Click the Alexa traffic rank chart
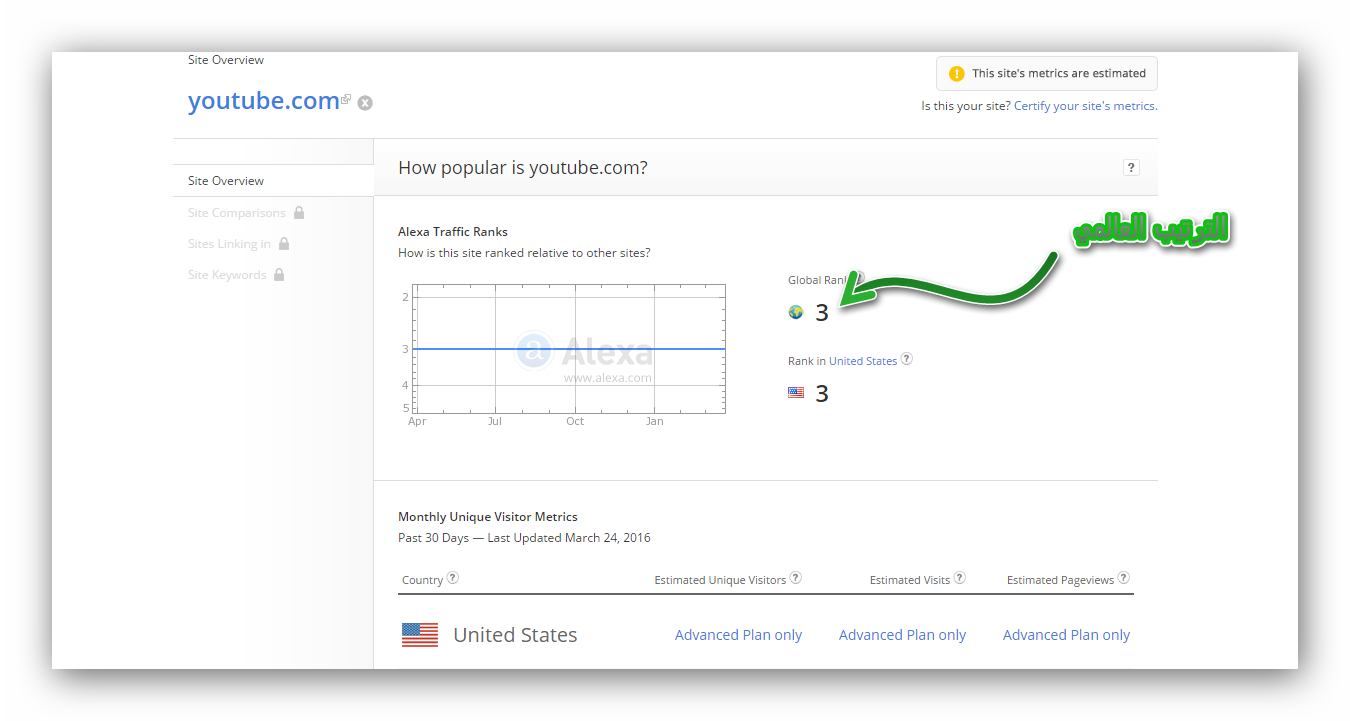The width and height of the screenshot is (1350, 721). [570, 349]
